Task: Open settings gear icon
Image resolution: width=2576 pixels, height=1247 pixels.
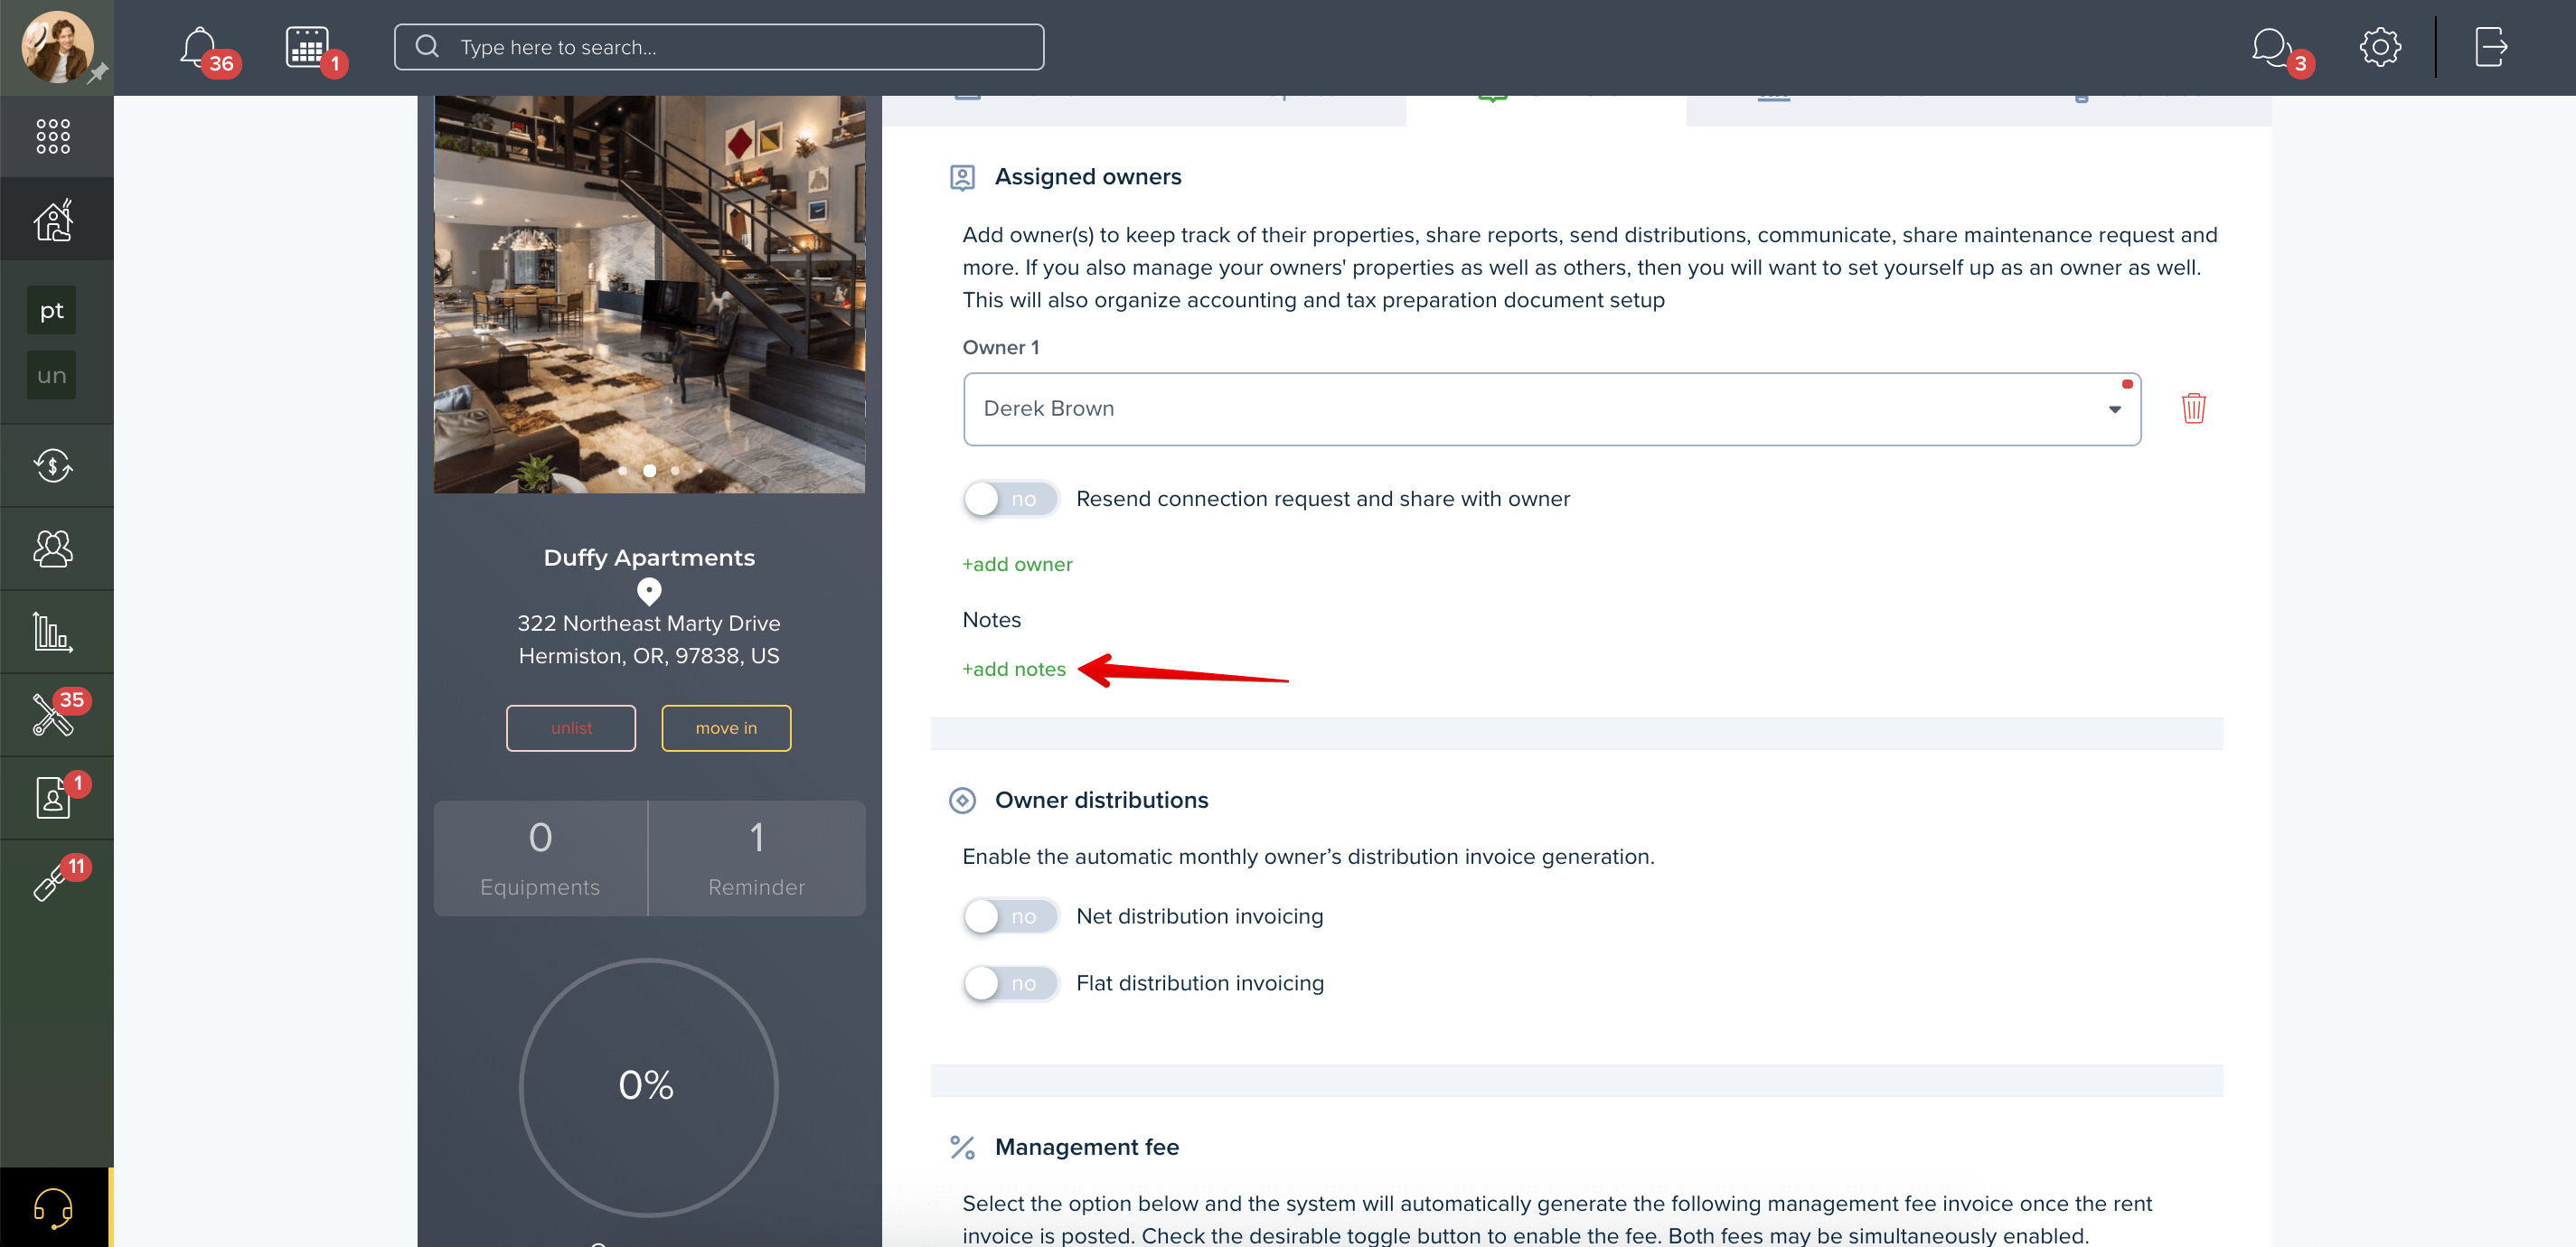Action: (2380, 46)
